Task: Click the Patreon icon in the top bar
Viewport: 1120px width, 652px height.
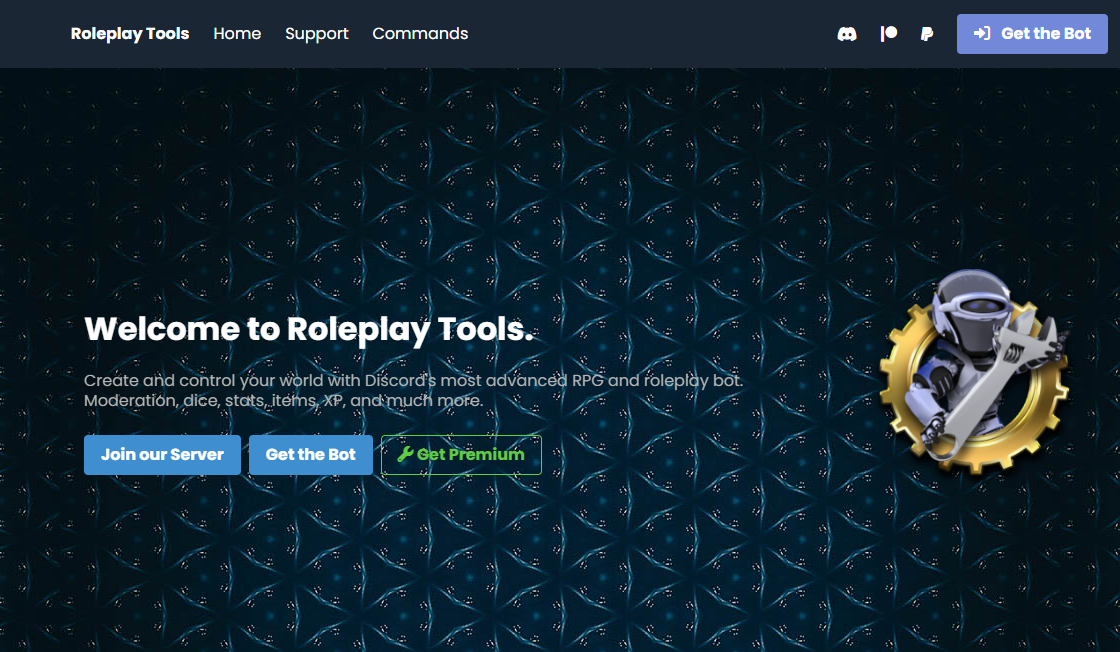Action: [887, 33]
